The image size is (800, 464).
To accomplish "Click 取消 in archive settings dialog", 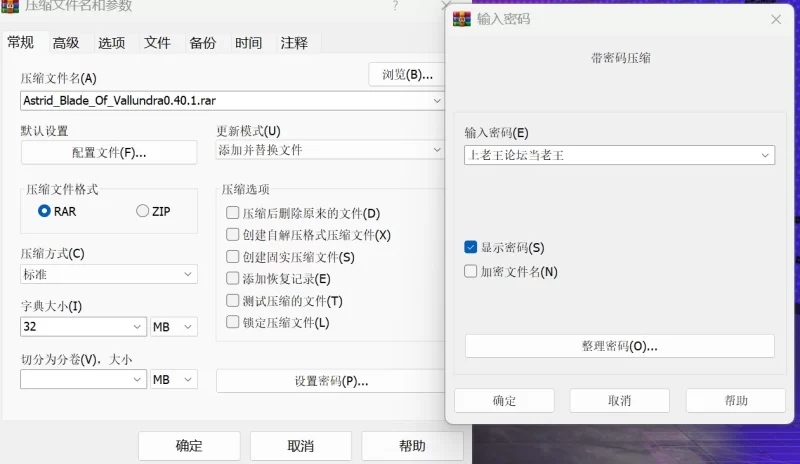I will coord(301,446).
